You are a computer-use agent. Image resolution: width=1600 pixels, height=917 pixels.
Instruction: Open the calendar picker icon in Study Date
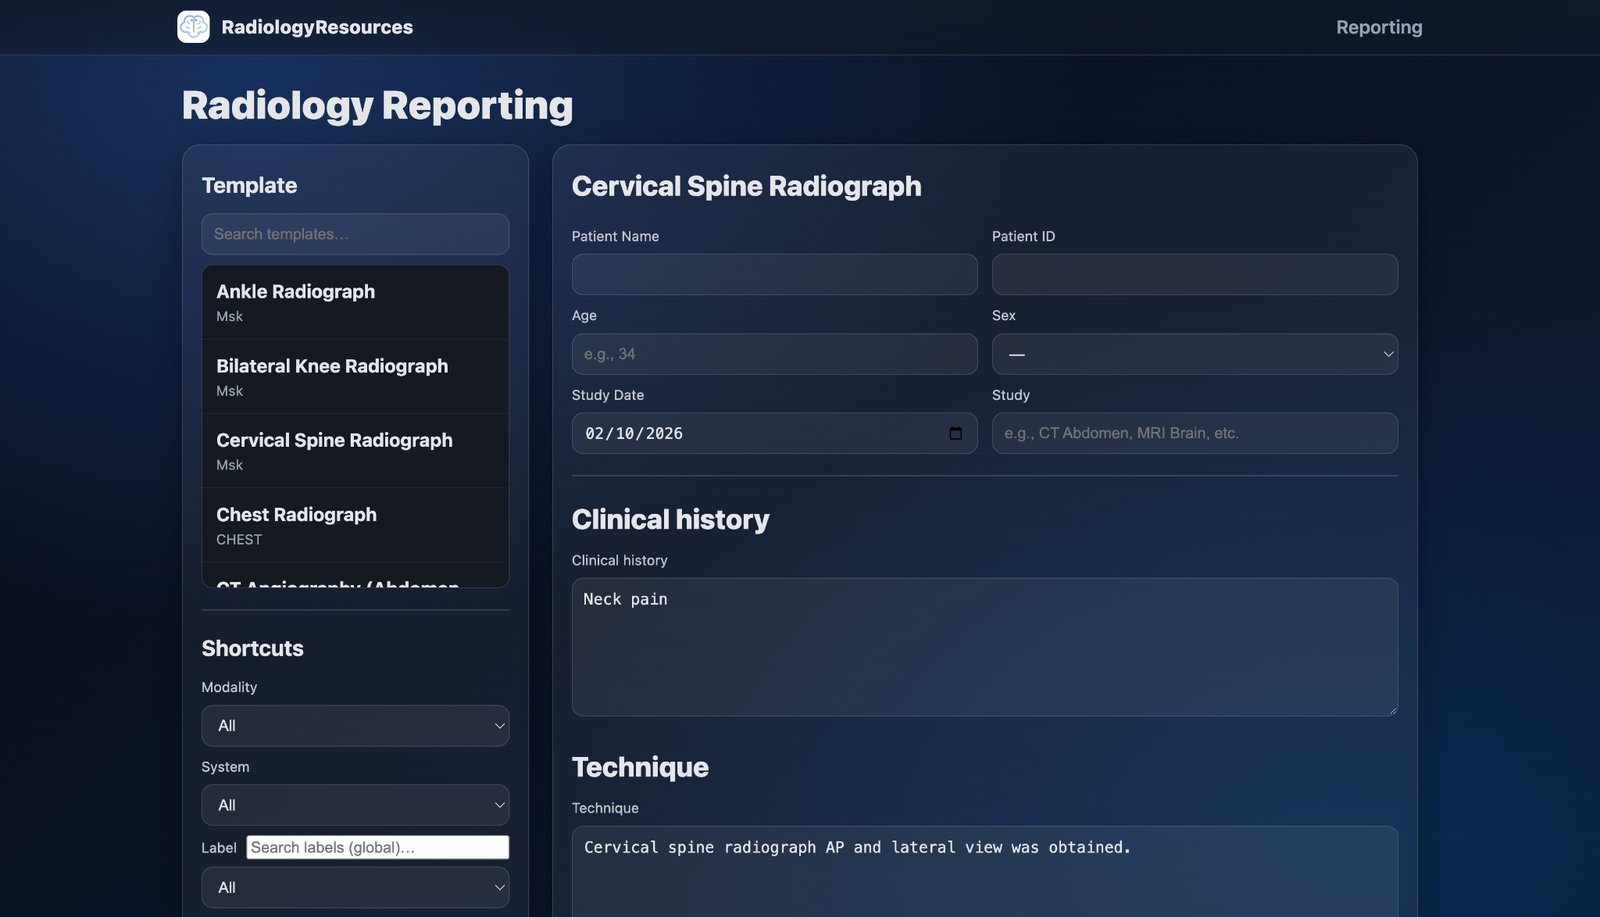955,433
